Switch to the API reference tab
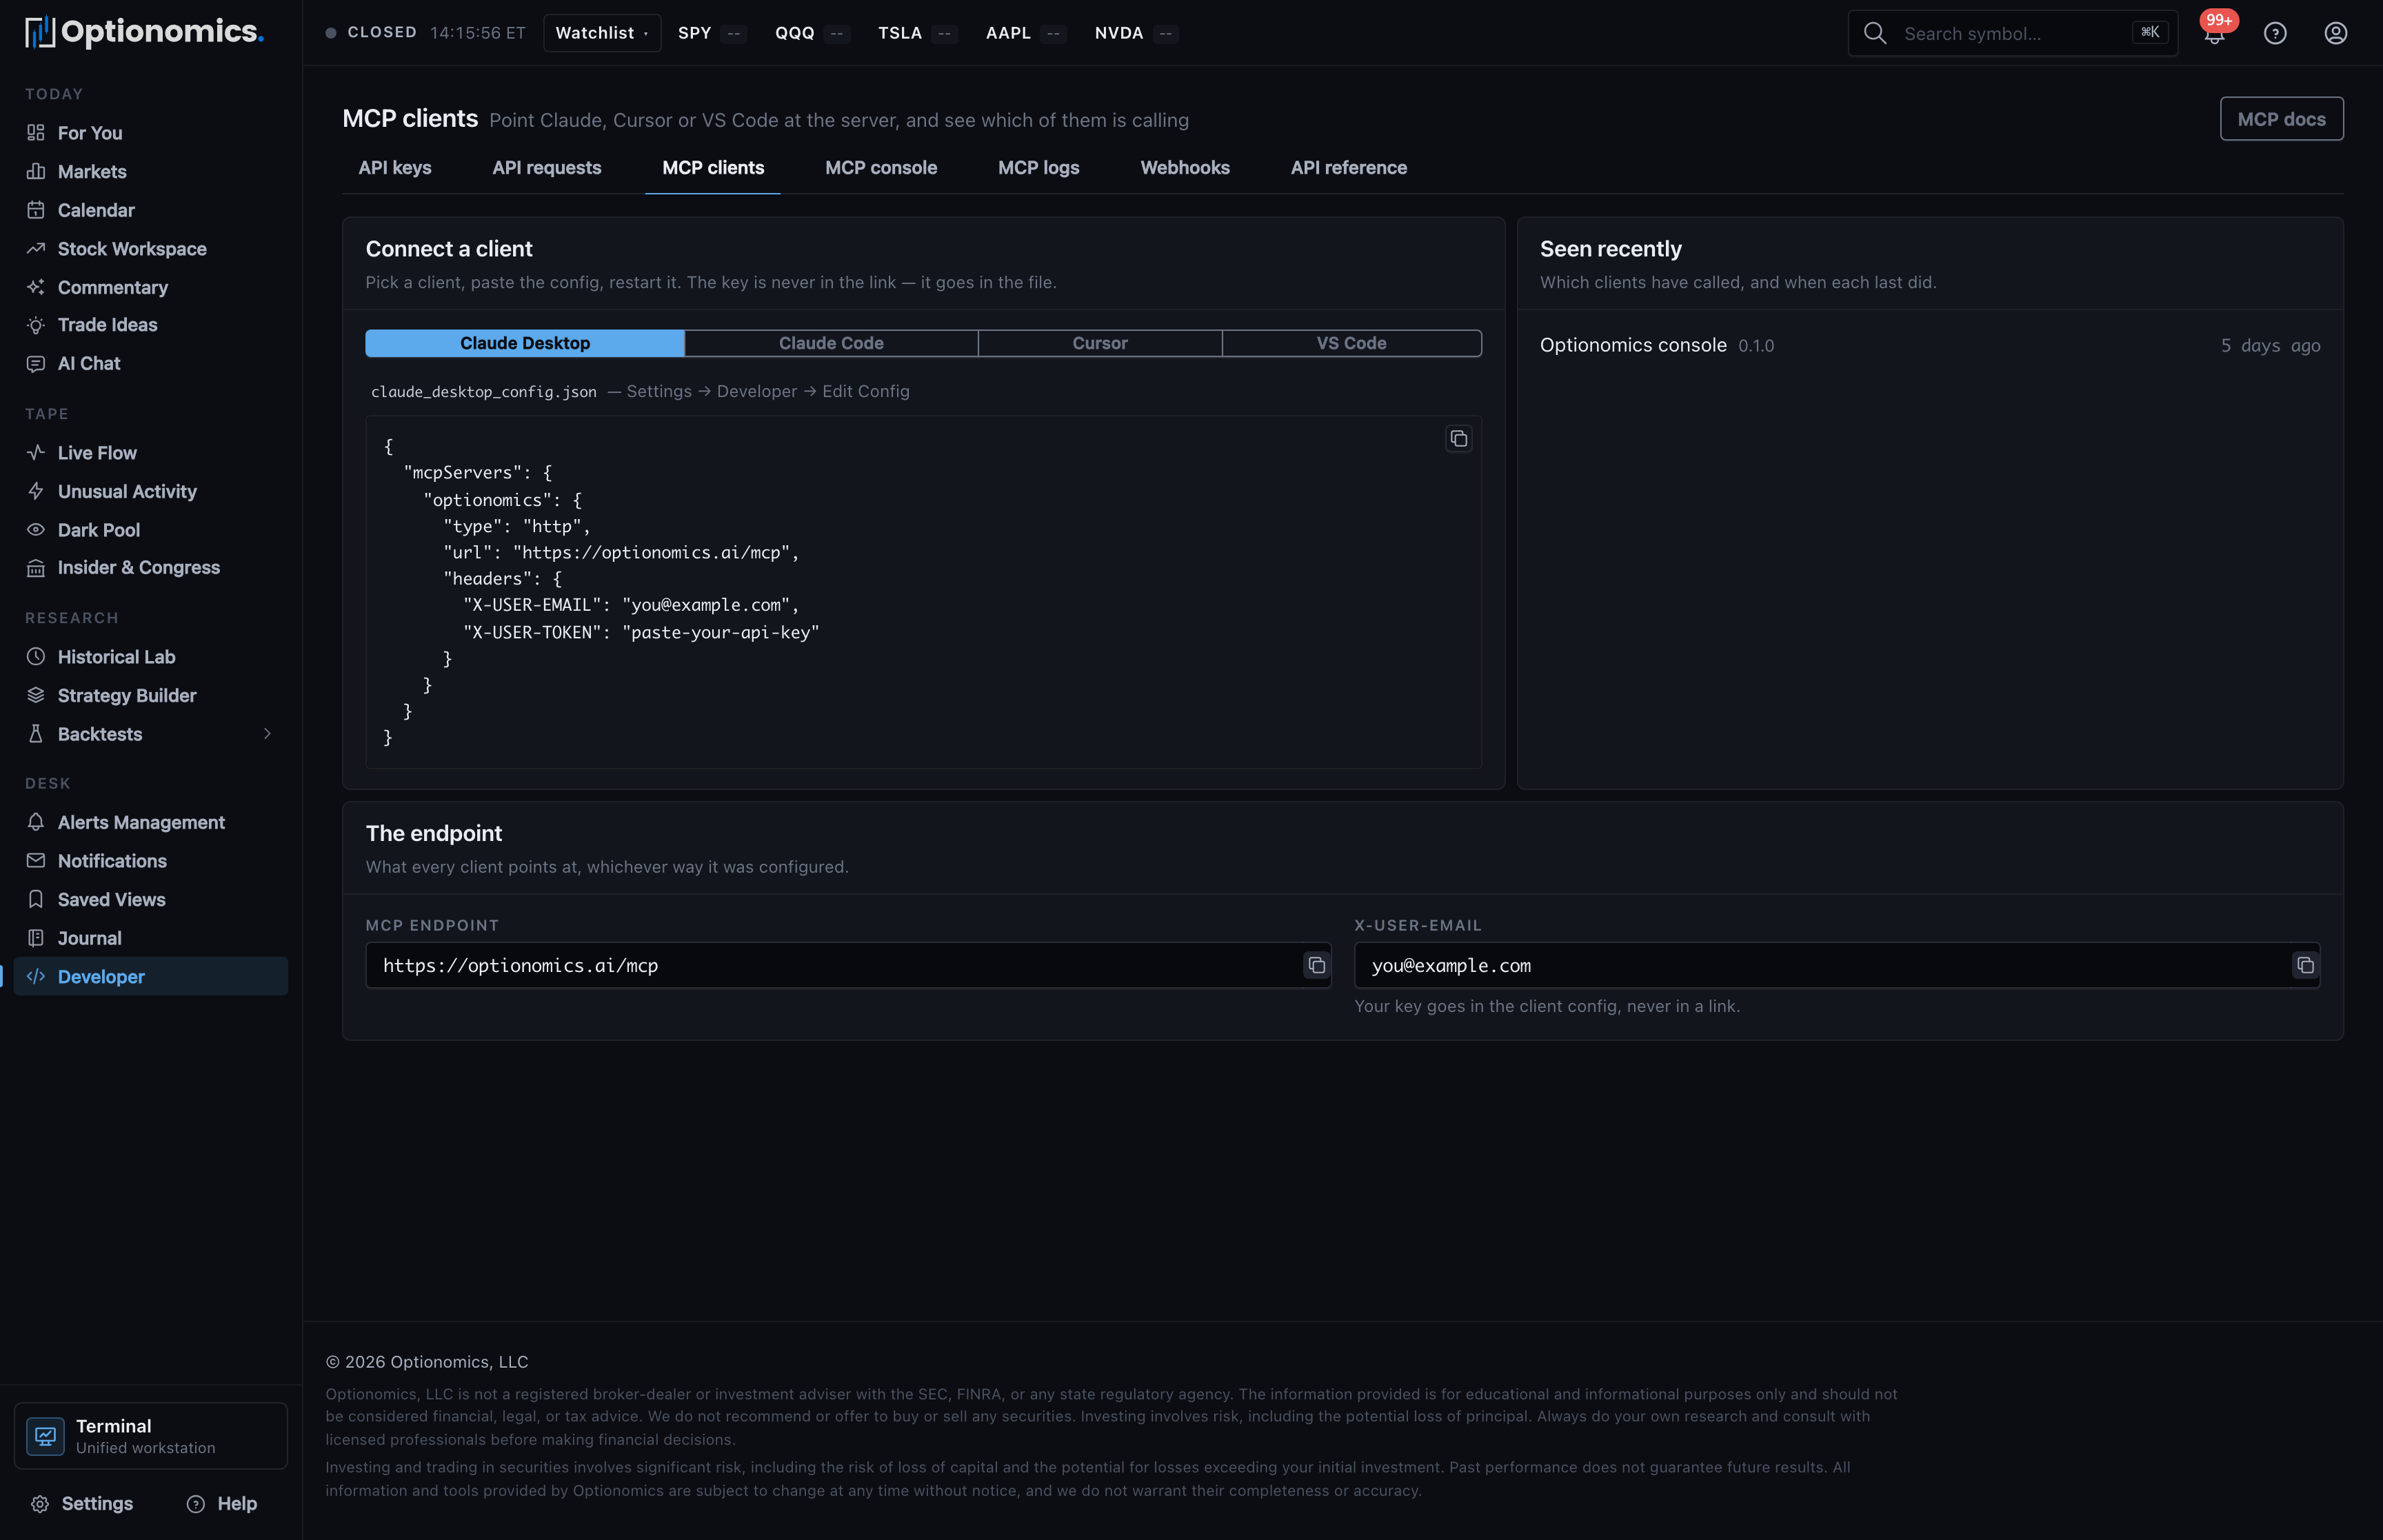 coord(1348,168)
